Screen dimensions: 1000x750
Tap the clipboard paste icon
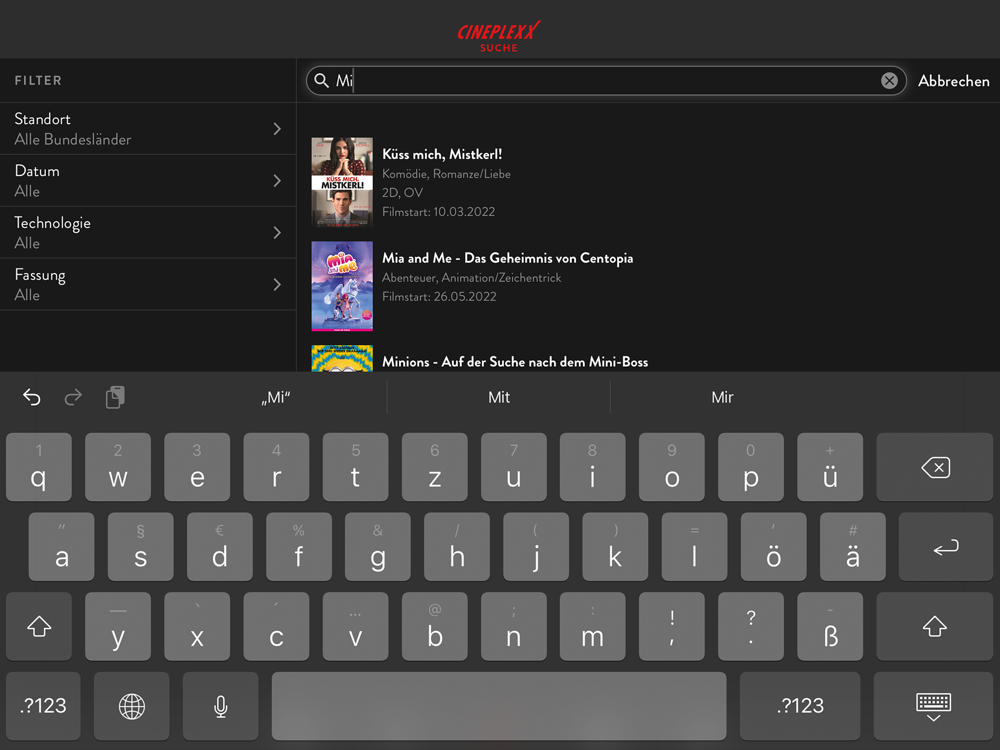click(115, 397)
